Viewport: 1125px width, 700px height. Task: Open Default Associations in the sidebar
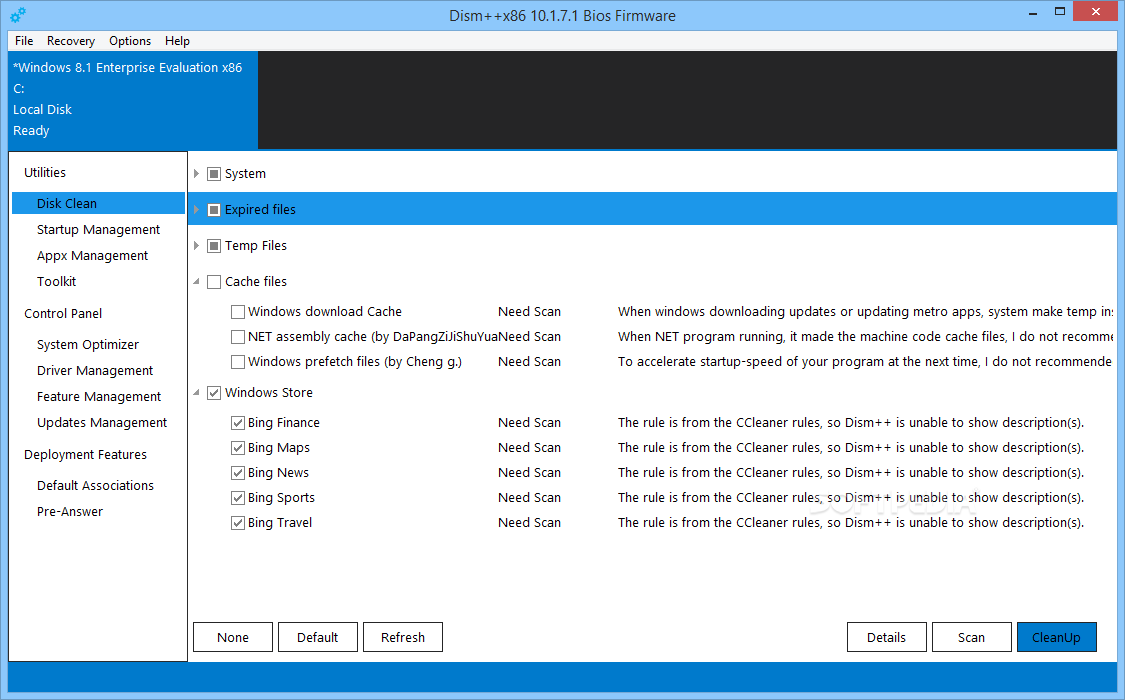[x=95, y=486]
